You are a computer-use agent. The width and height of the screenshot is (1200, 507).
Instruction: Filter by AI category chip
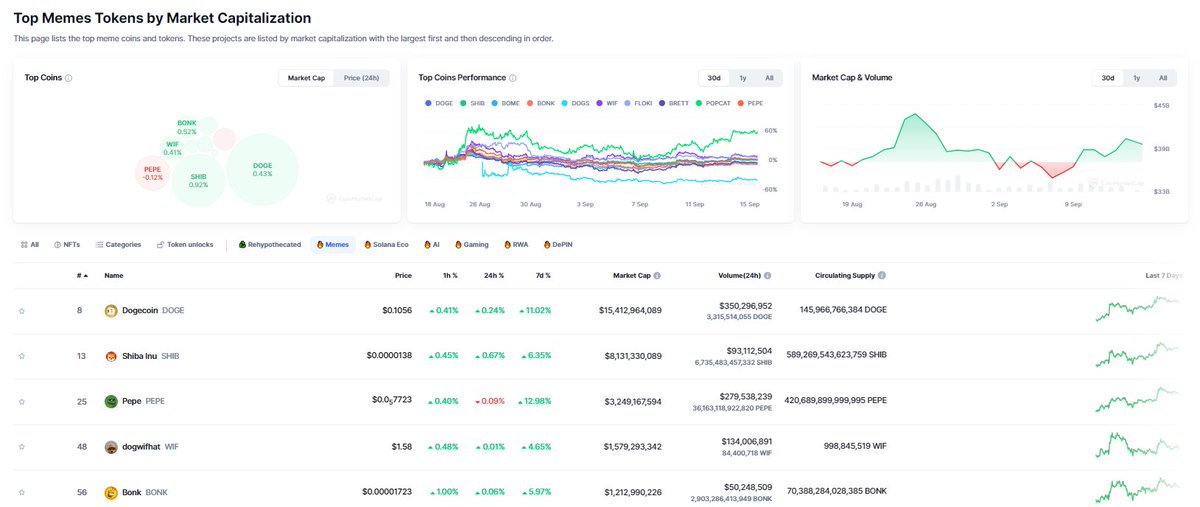(x=432, y=244)
